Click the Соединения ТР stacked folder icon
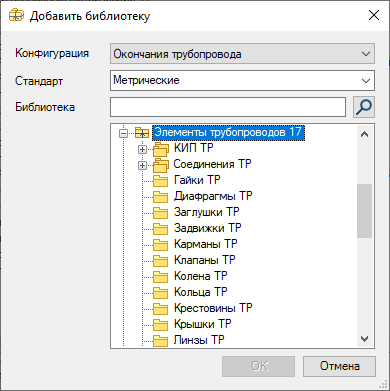The height and width of the screenshot is (391, 390). pos(161,165)
